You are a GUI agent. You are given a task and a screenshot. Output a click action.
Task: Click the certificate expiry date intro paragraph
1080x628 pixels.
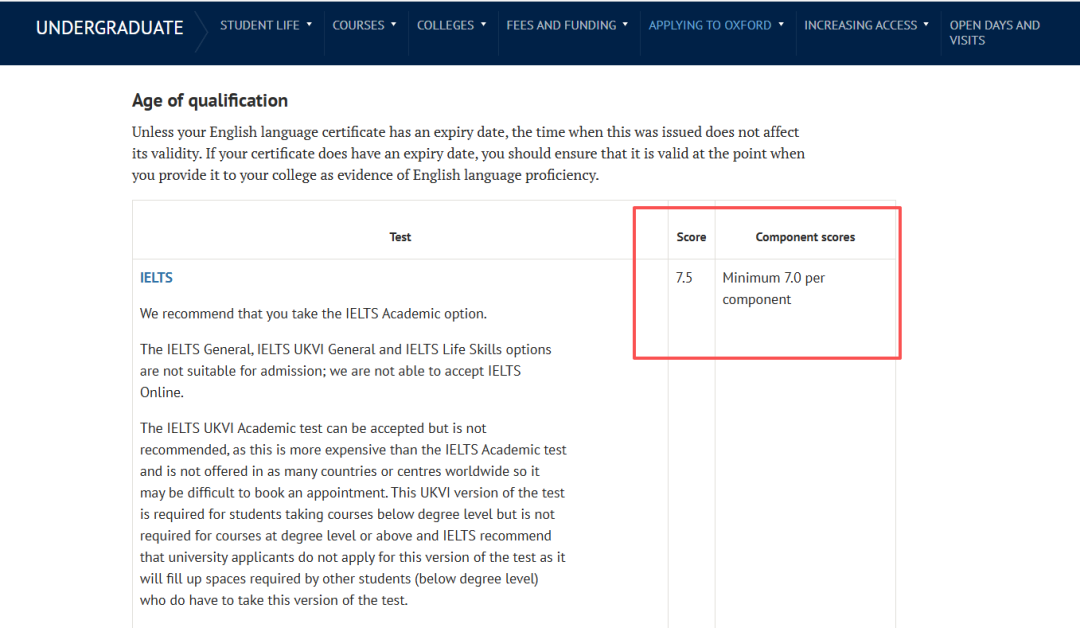coord(468,153)
